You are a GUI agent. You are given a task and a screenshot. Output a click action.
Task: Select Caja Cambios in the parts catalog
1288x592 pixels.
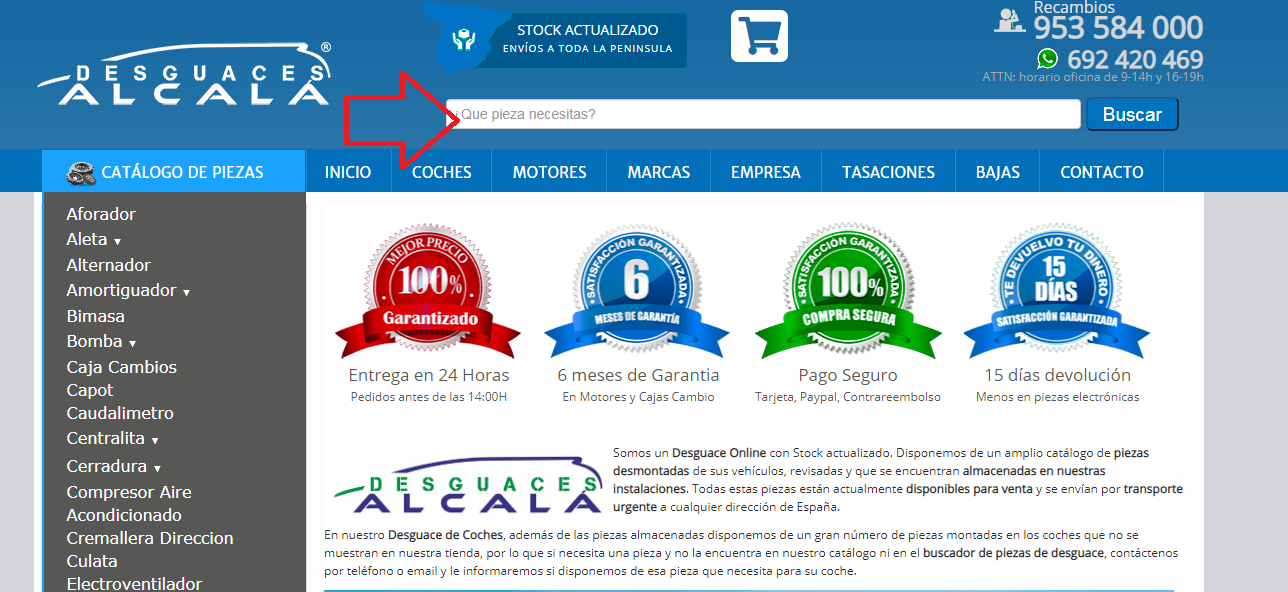point(122,367)
